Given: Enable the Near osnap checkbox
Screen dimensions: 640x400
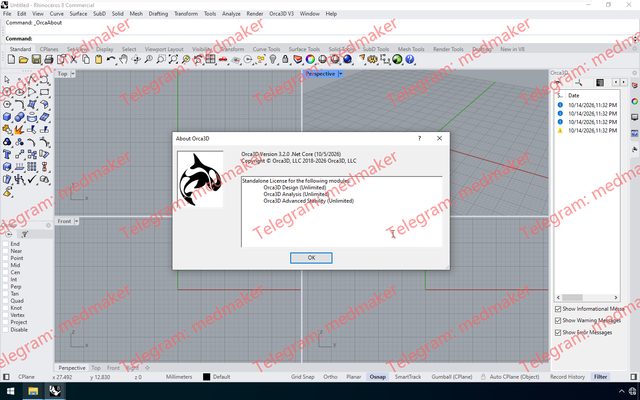Looking at the screenshot, I should coord(6,251).
